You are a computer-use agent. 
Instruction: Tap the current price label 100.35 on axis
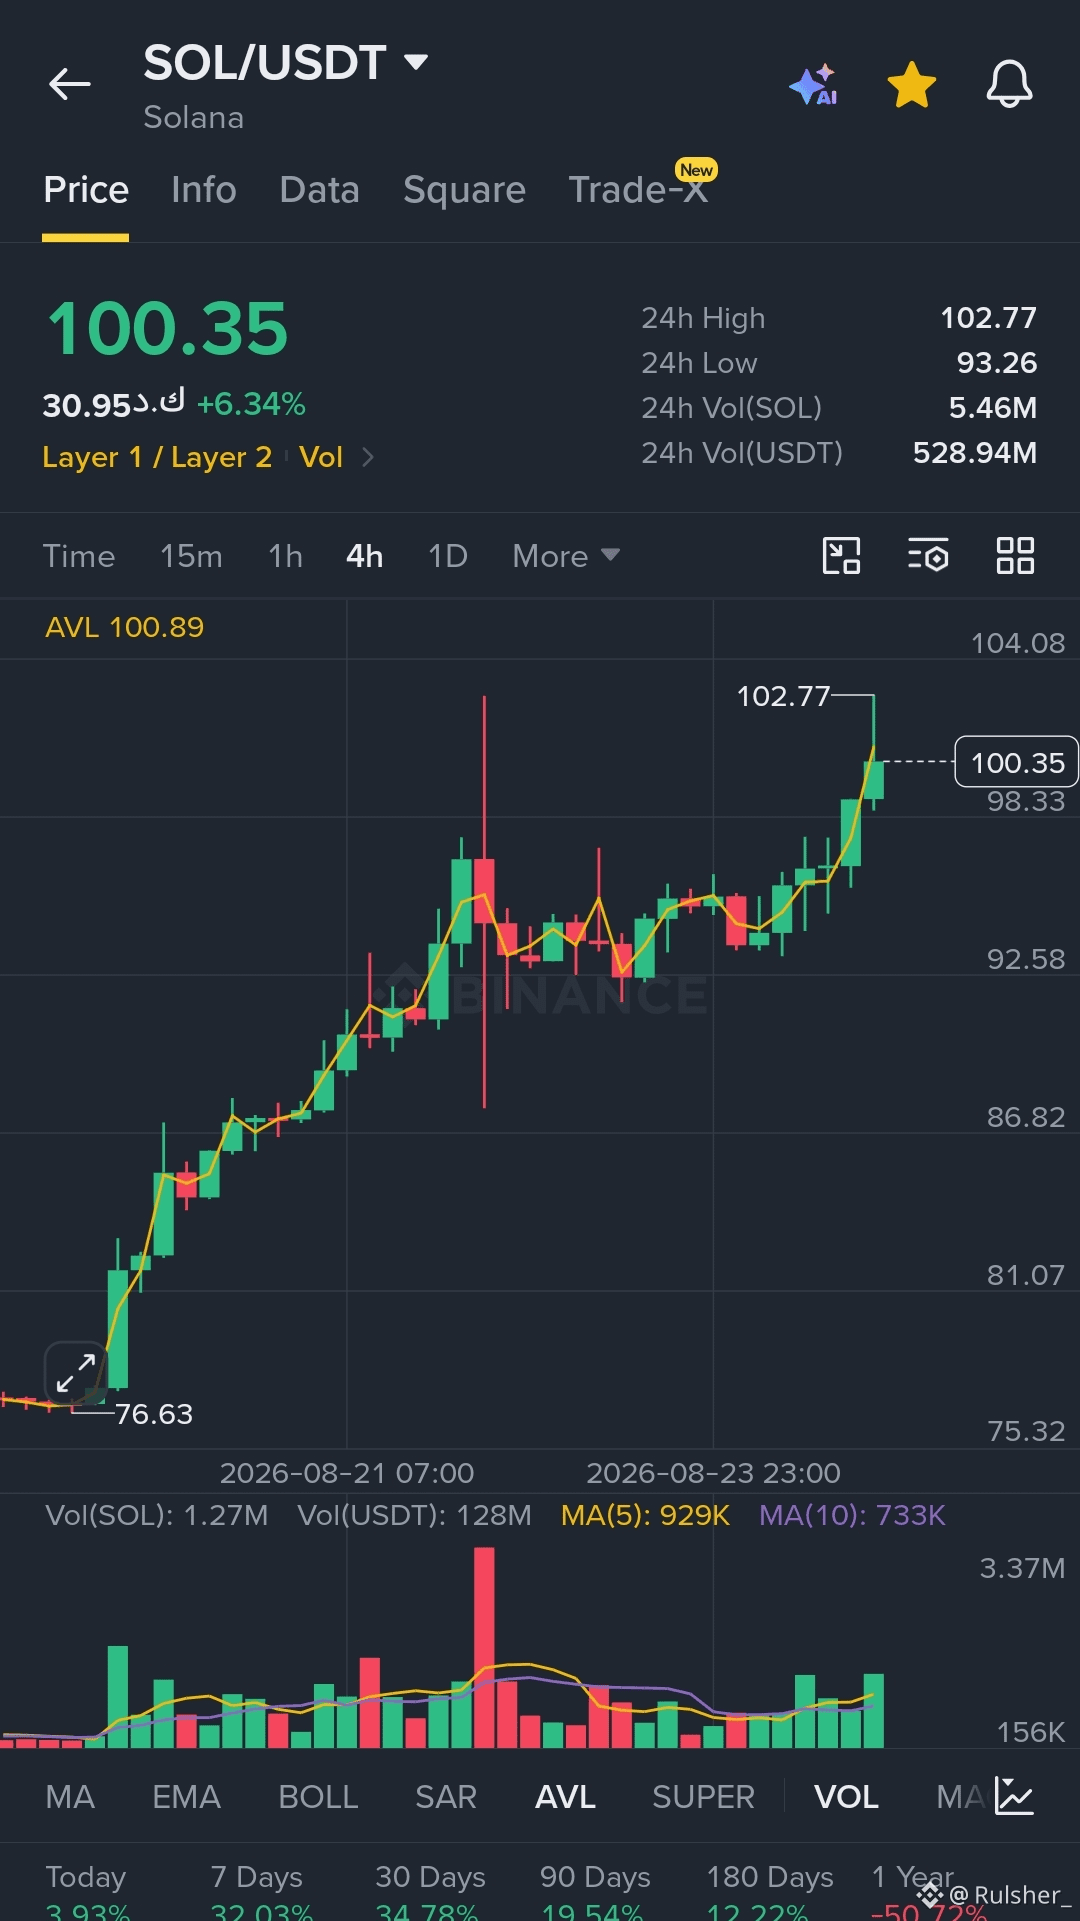point(1017,762)
